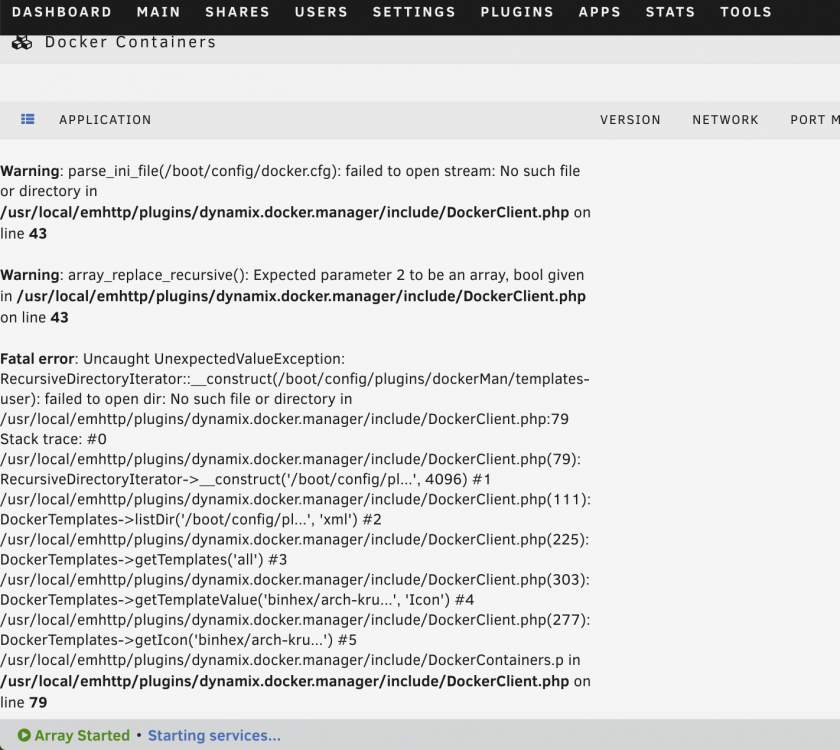This screenshot has height=750, width=840.
Task: Click the bold line number 79
Action: tap(38, 702)
